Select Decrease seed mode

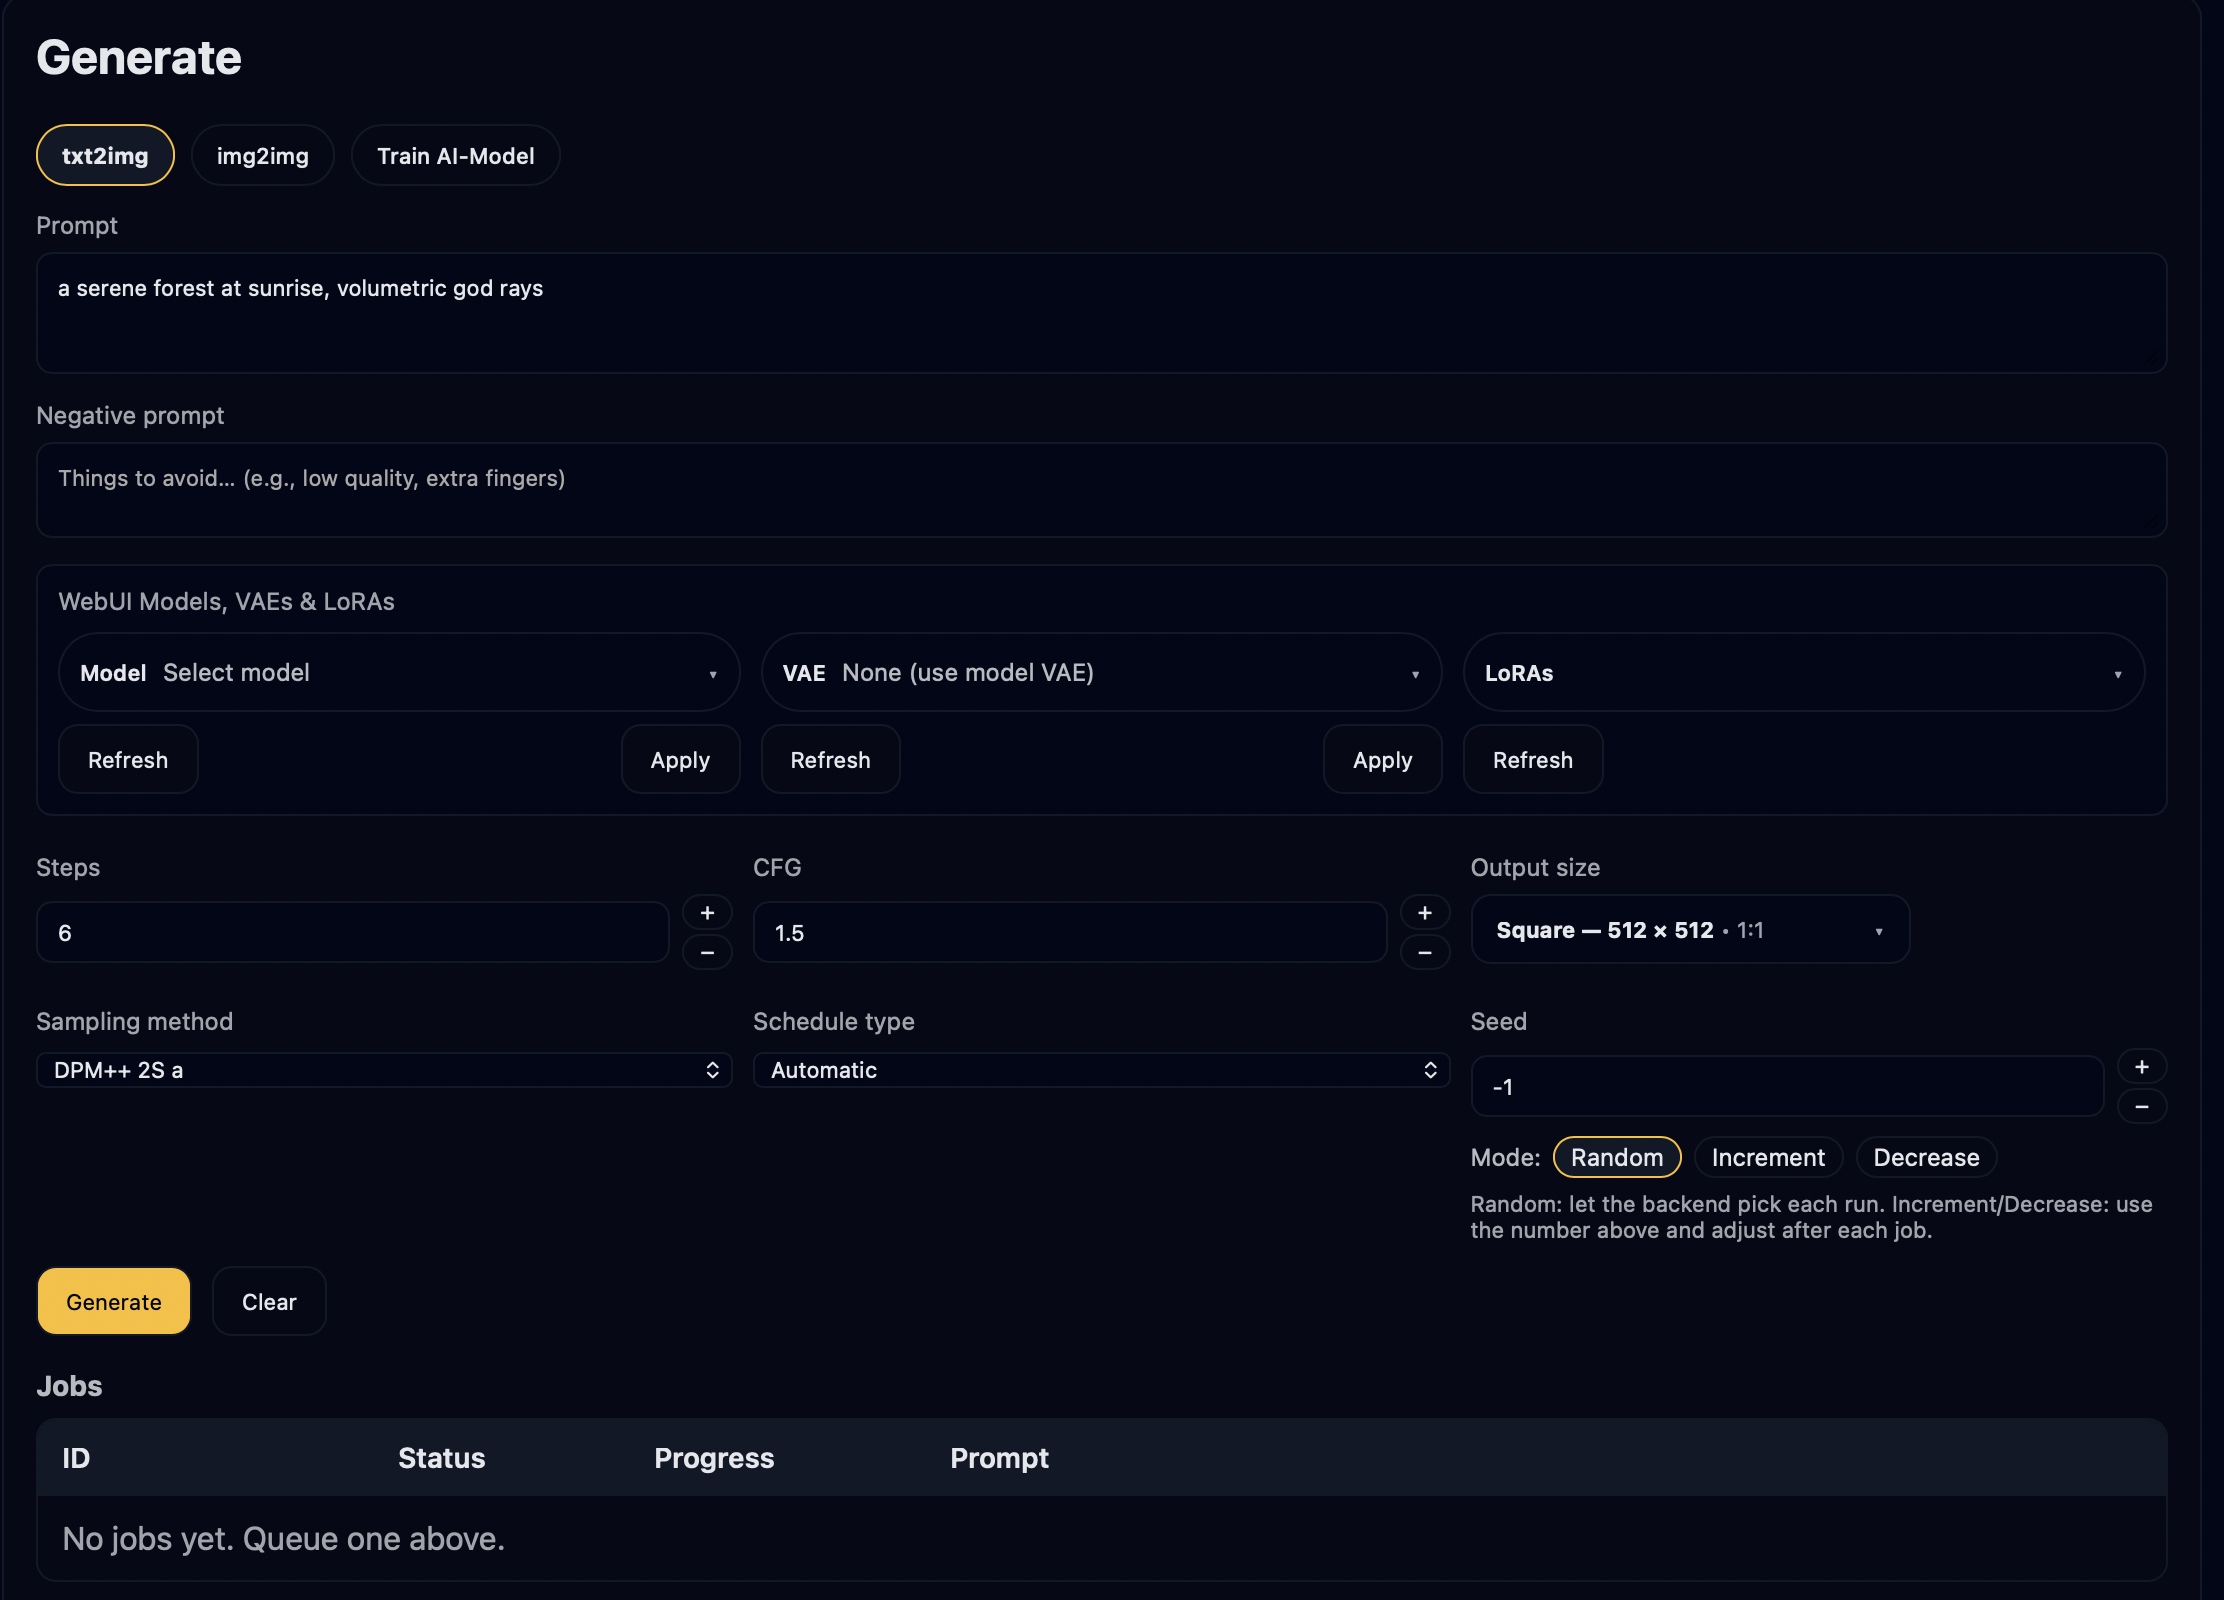point(1925,1157)
